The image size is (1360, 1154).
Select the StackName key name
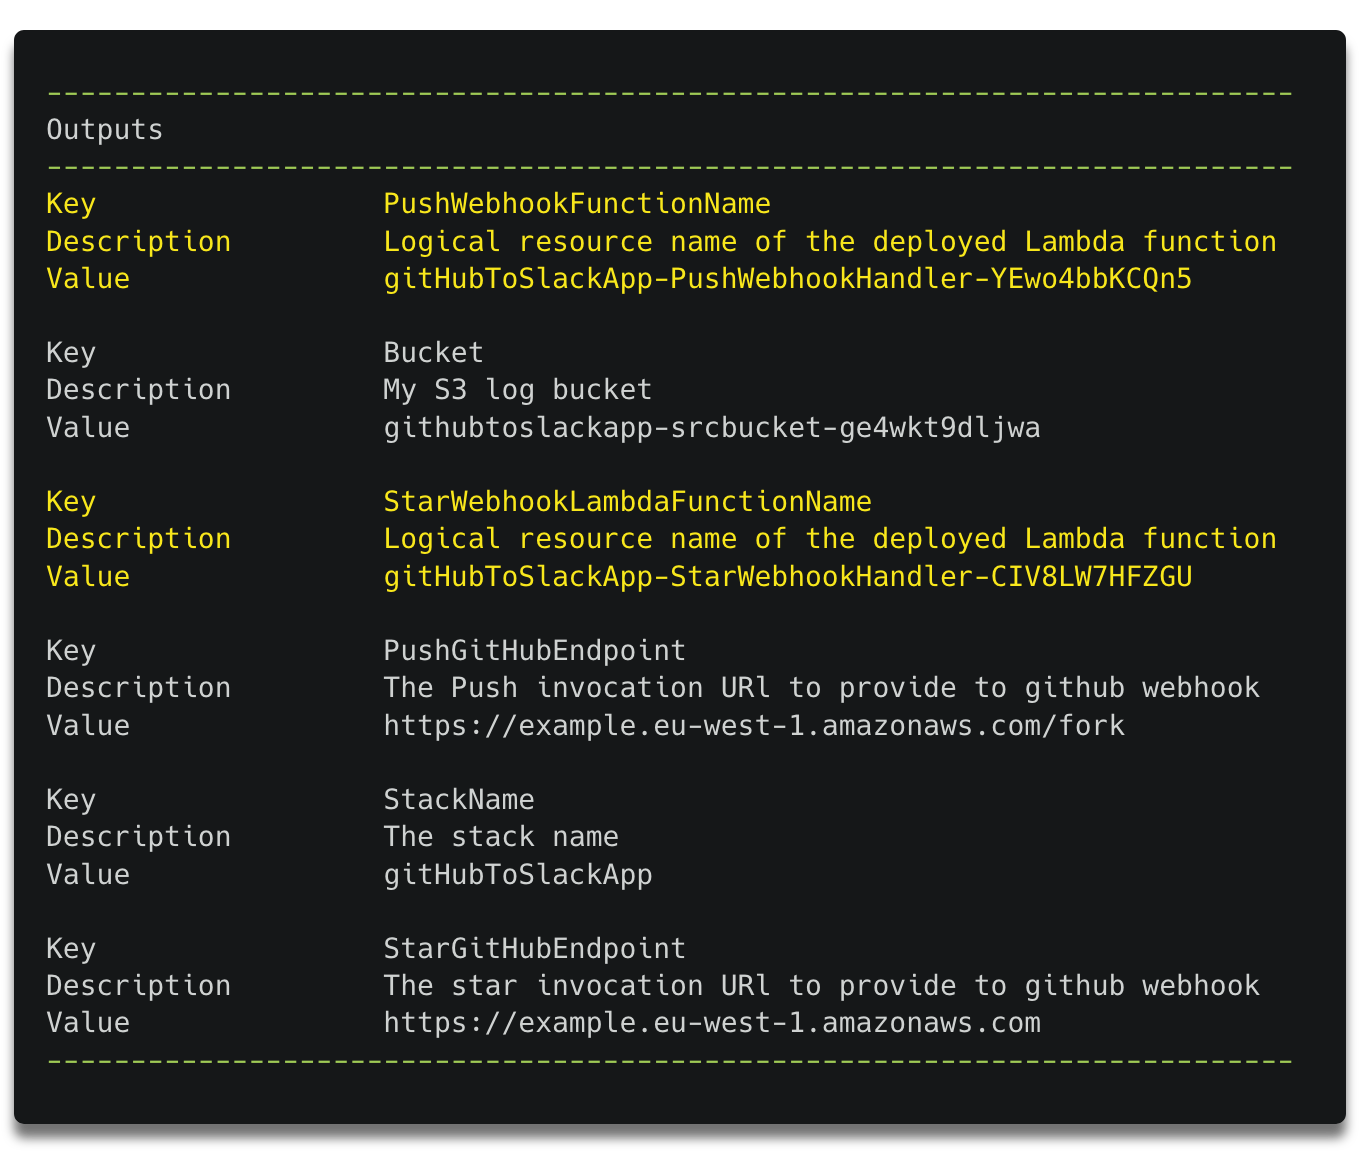coord(459,800)
